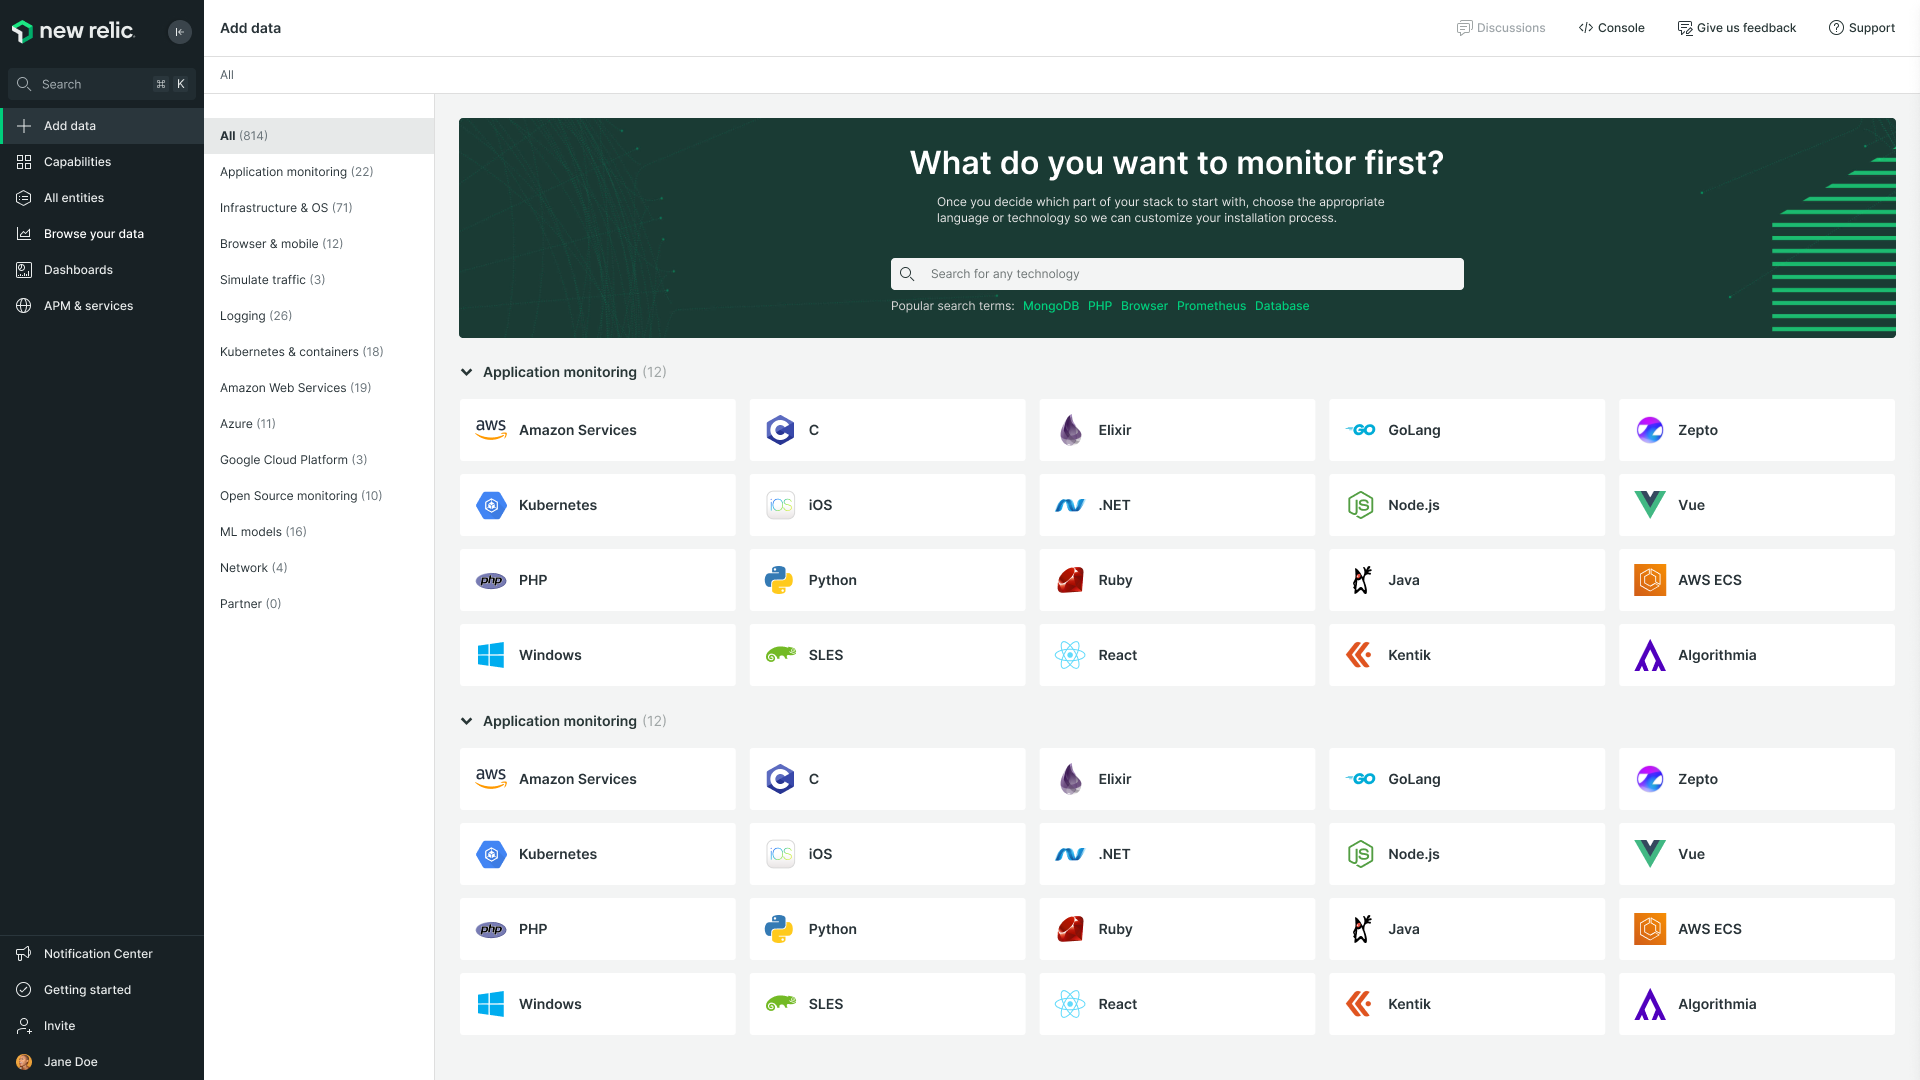Open the Console code icon
1920x1080 pixels.
[x=1586, y=28]
